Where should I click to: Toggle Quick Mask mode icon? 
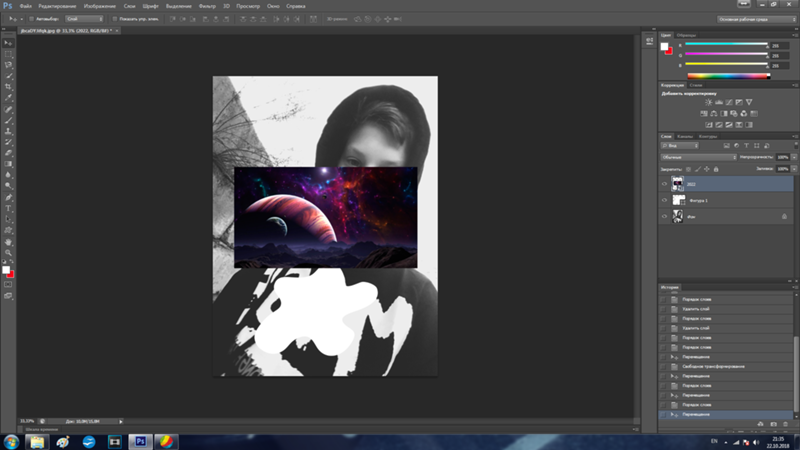[x=8, y=285]
